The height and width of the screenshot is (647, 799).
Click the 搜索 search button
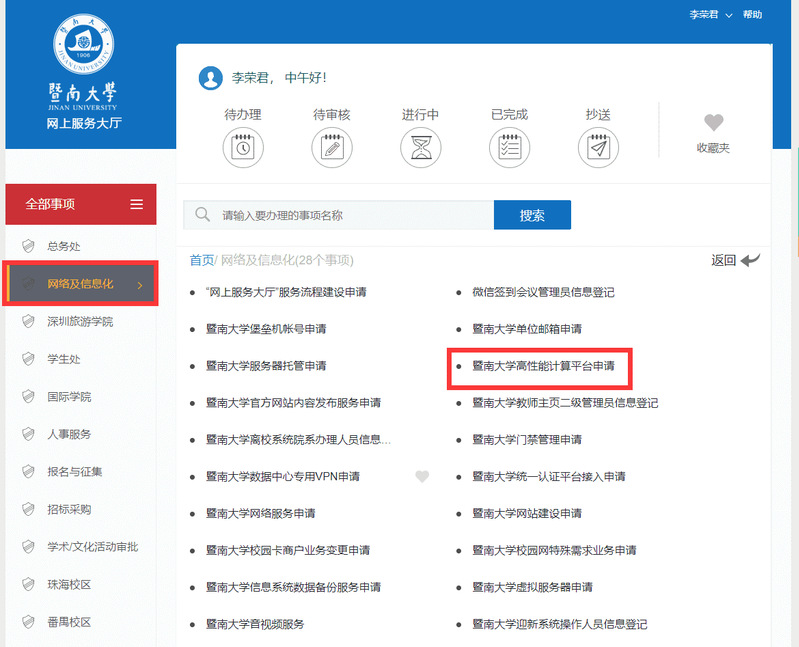532,215
